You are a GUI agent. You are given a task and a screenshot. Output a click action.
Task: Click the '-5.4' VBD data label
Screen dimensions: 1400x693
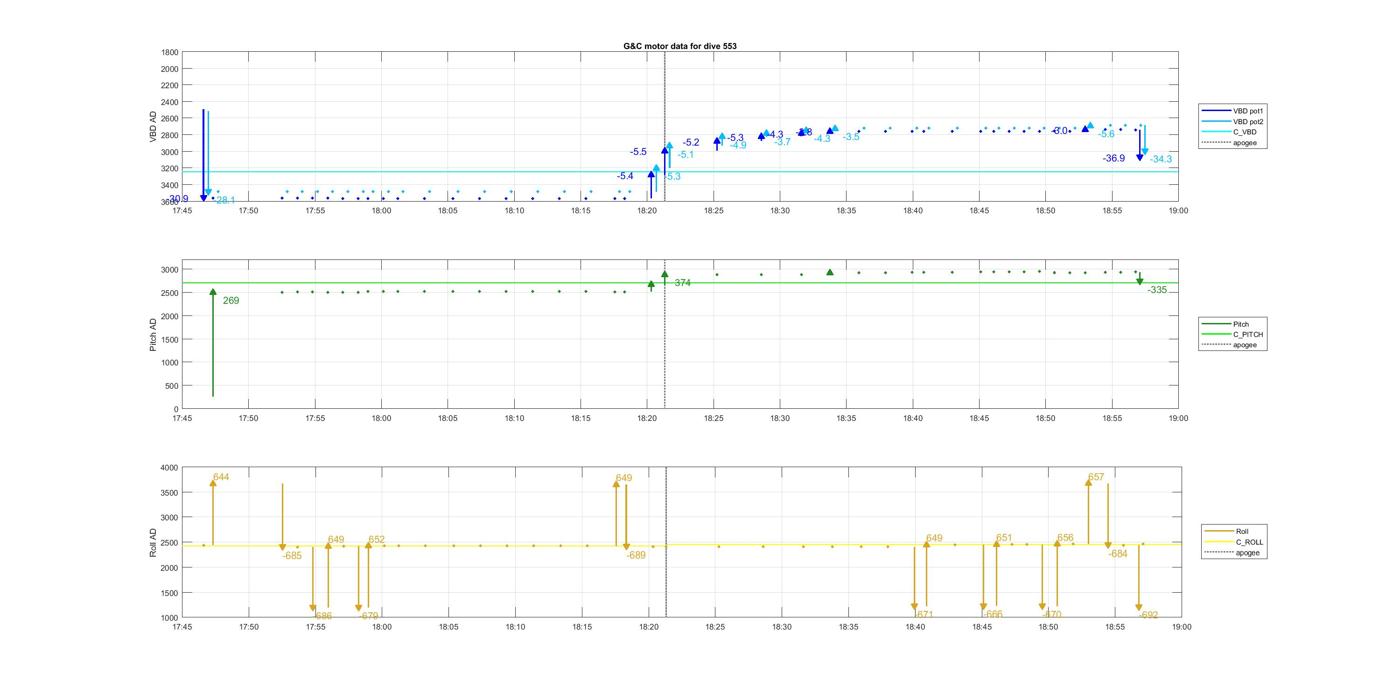coord(625,176)
